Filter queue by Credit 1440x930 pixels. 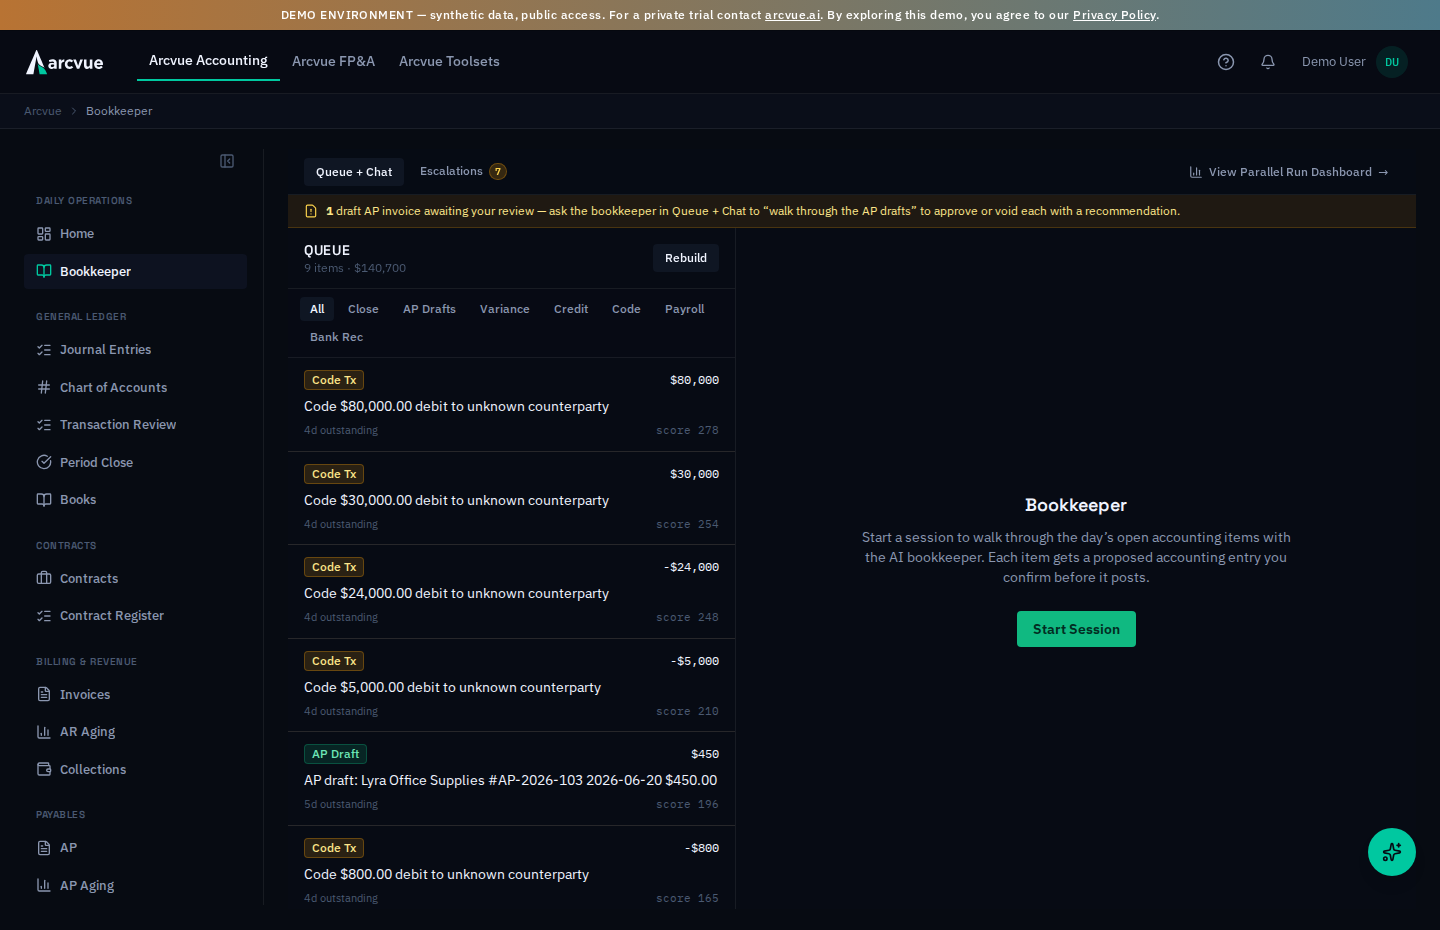pyautogui.click(x=571, y=309)
